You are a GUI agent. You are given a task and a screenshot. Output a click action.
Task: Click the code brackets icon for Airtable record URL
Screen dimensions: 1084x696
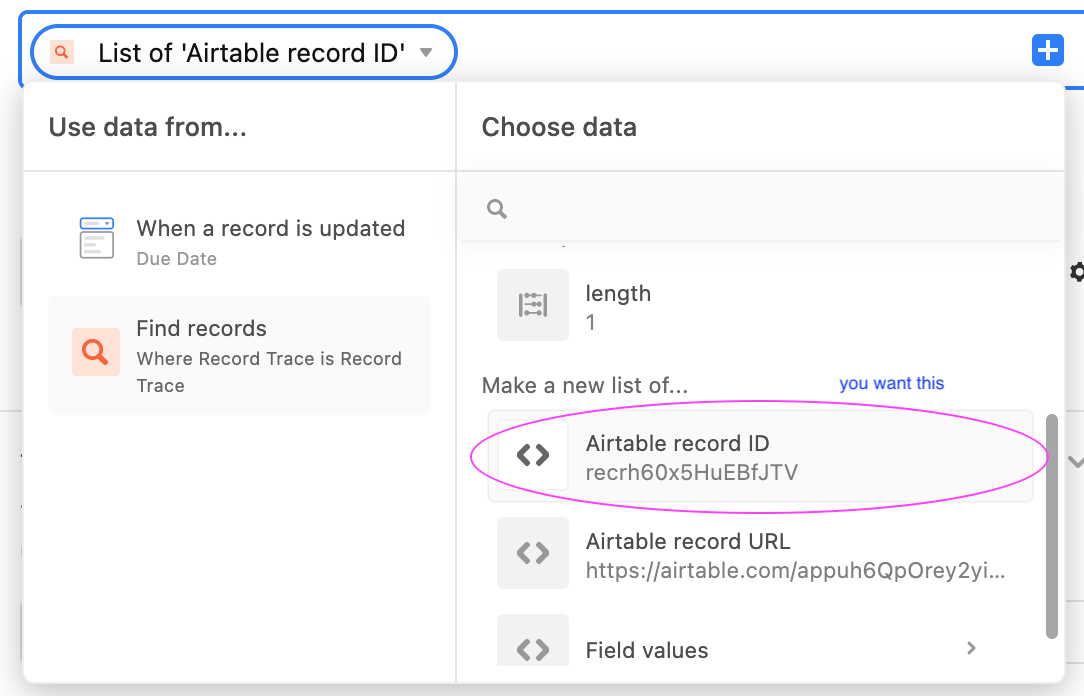(x=532, y=553)
